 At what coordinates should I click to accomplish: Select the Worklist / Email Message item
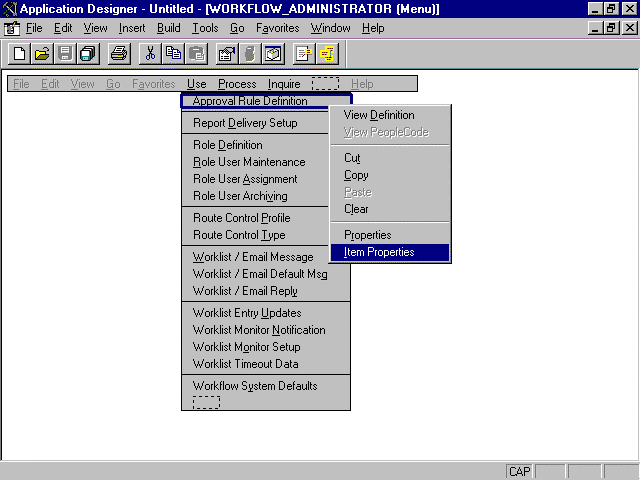pos(255,257)
